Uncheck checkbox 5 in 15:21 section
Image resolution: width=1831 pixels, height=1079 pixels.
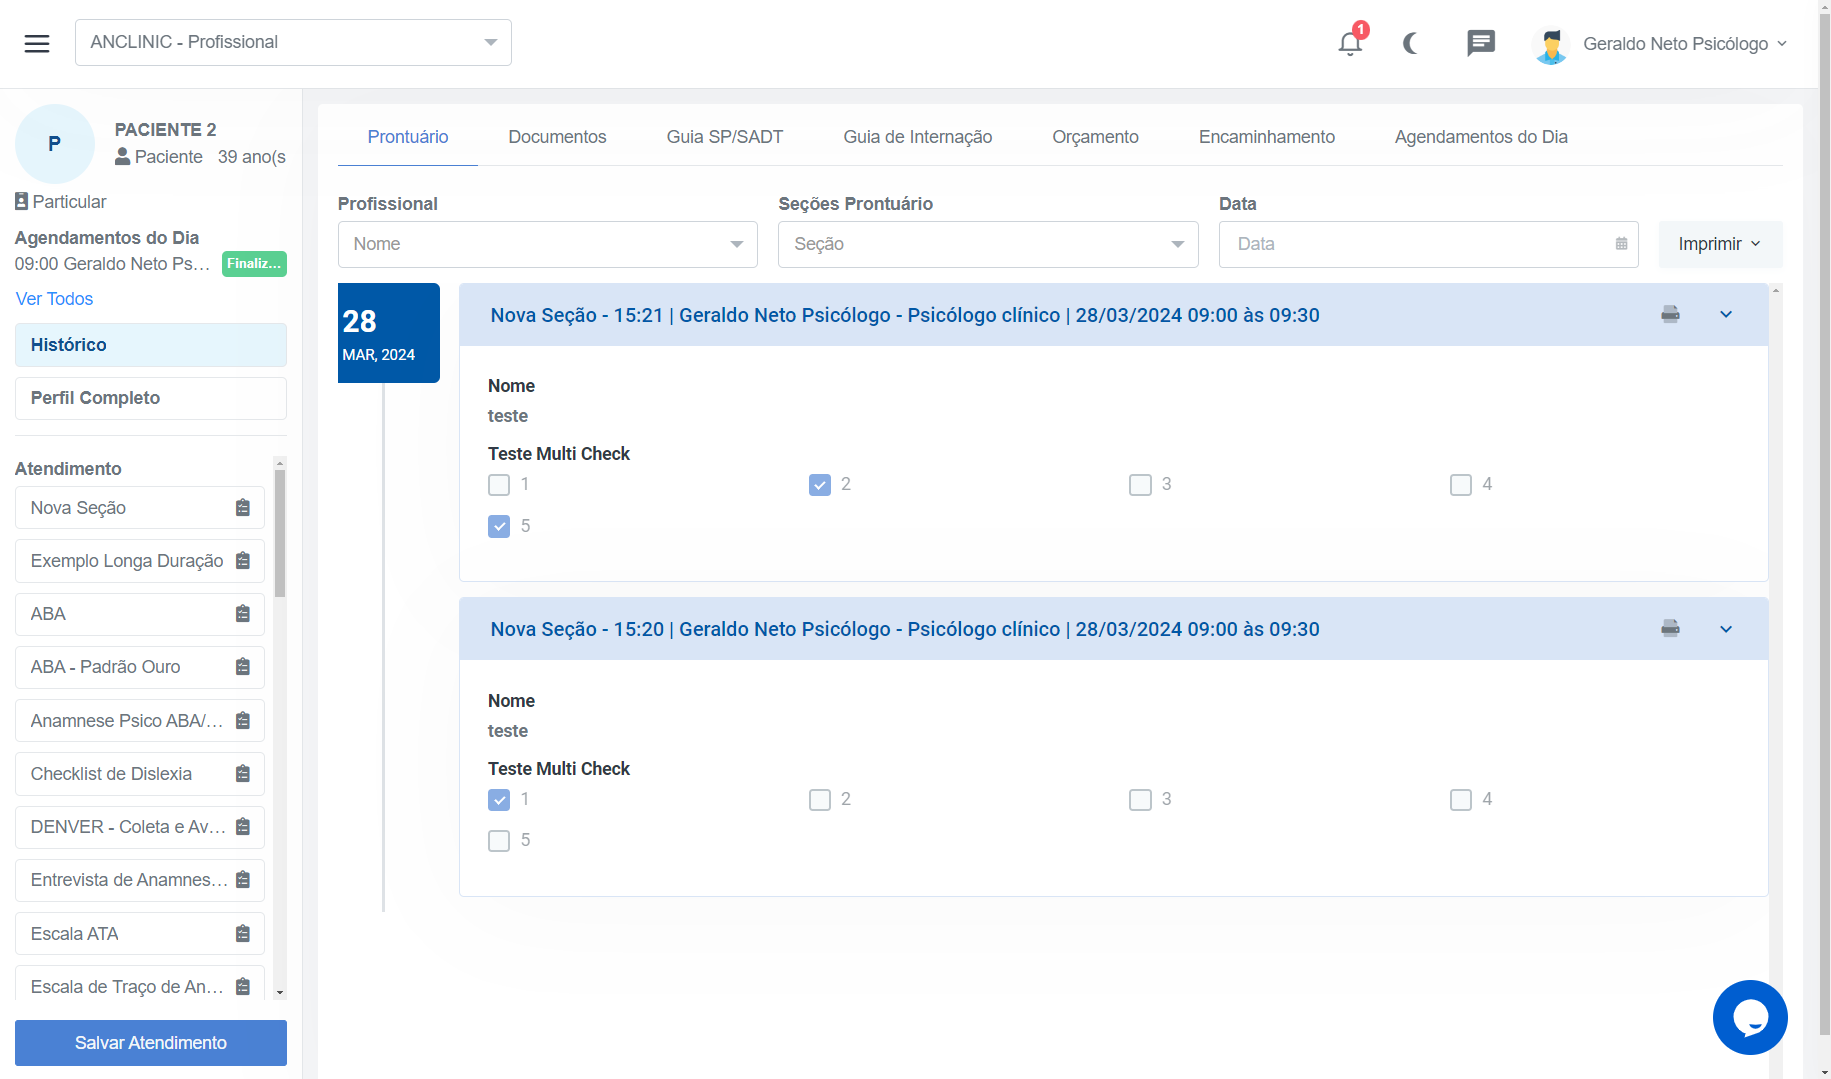(x=499, y=526)
